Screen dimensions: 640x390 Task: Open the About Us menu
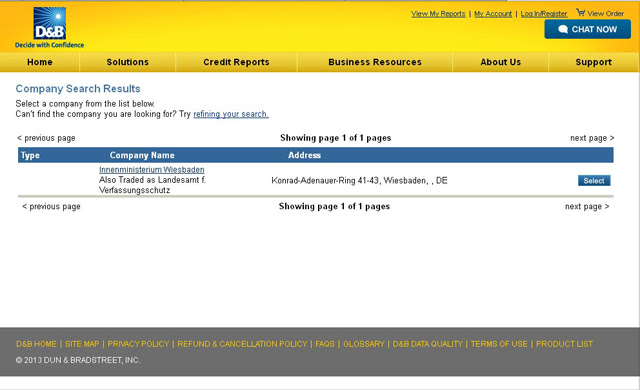[500, 62]
